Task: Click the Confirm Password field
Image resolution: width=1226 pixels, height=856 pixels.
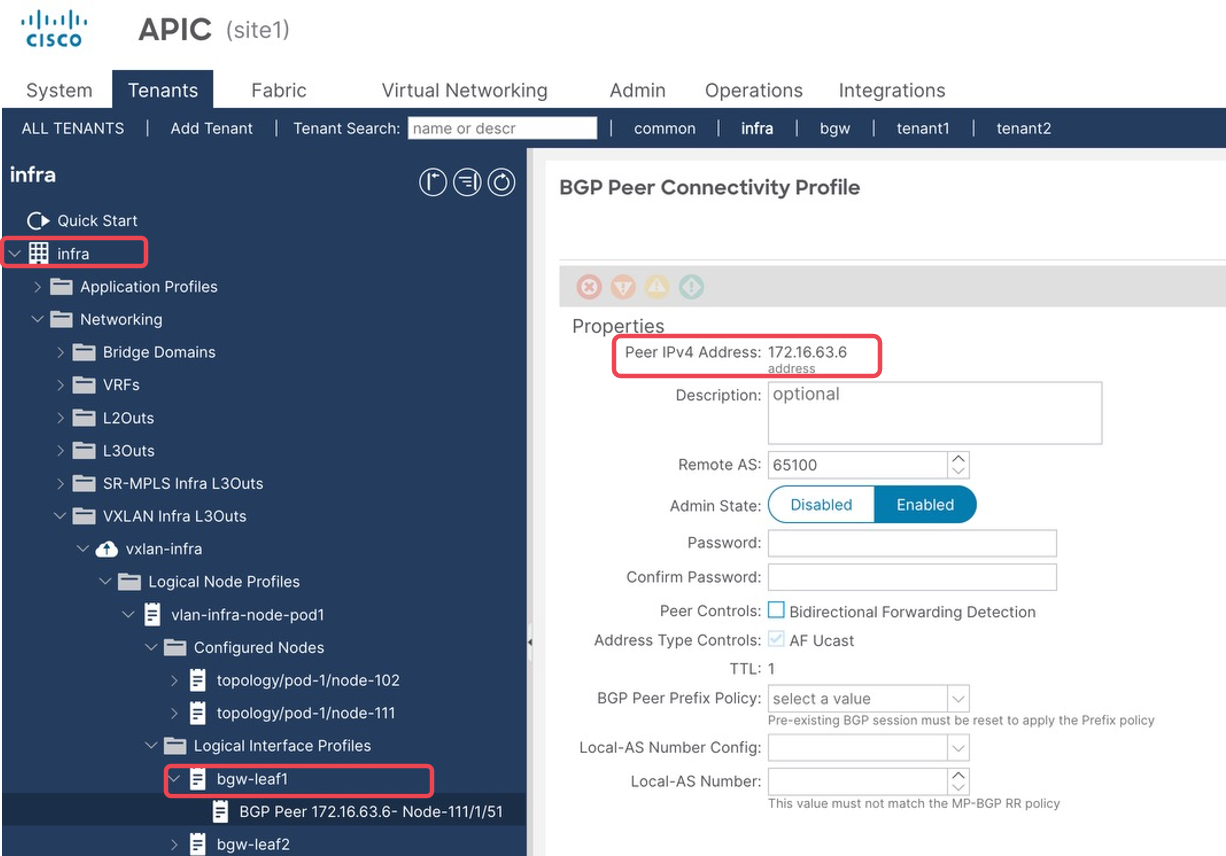Action: (912, 577)
